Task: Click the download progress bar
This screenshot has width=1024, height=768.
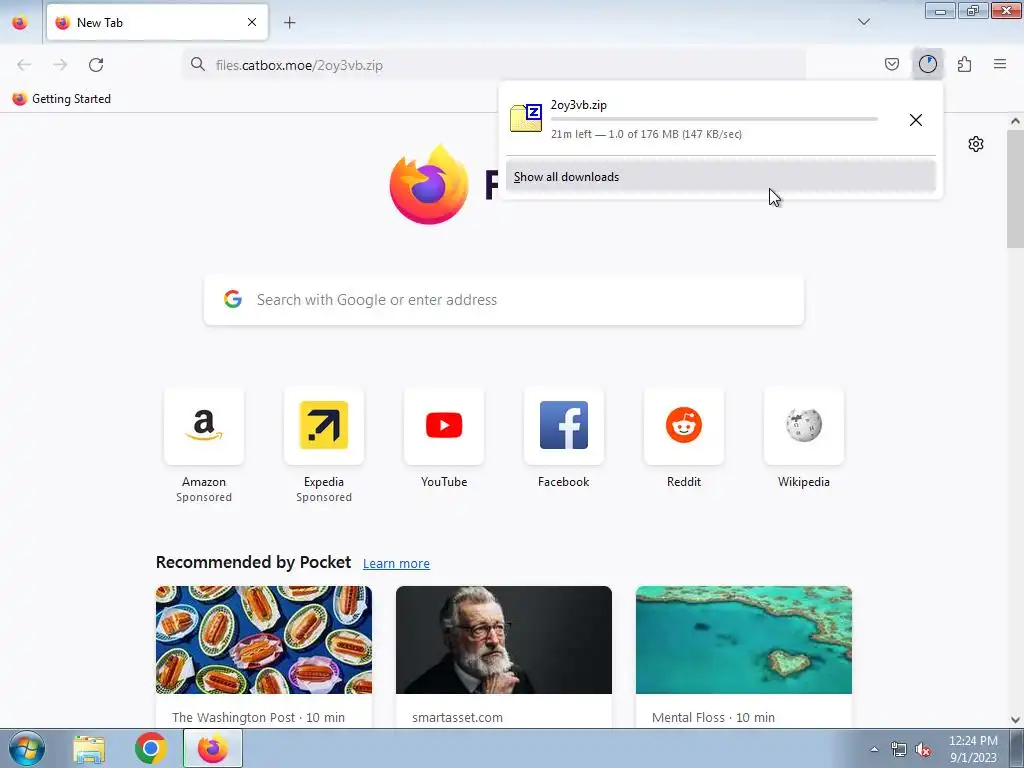Action: [714, 120]
